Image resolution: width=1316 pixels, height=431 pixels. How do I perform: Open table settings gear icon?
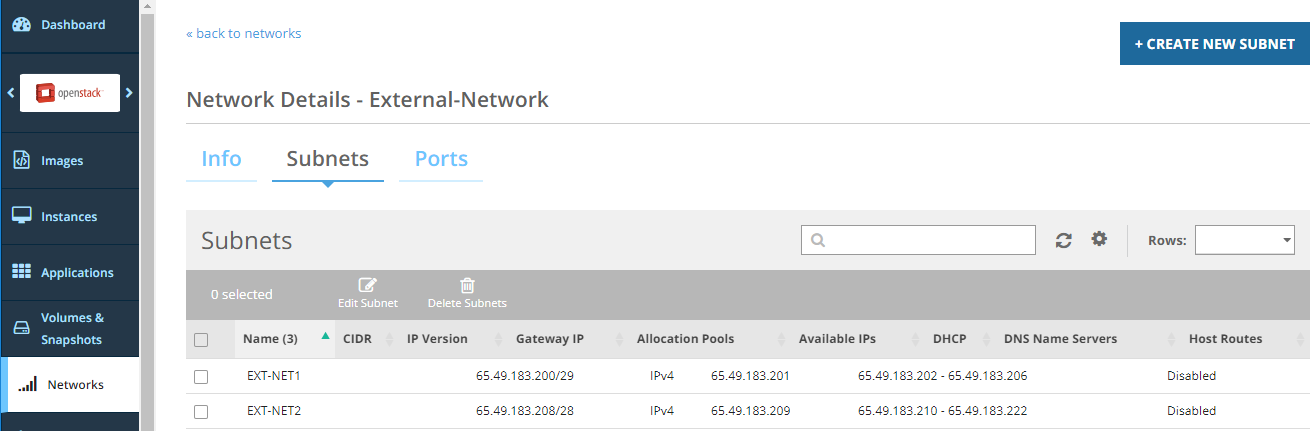1099,239
